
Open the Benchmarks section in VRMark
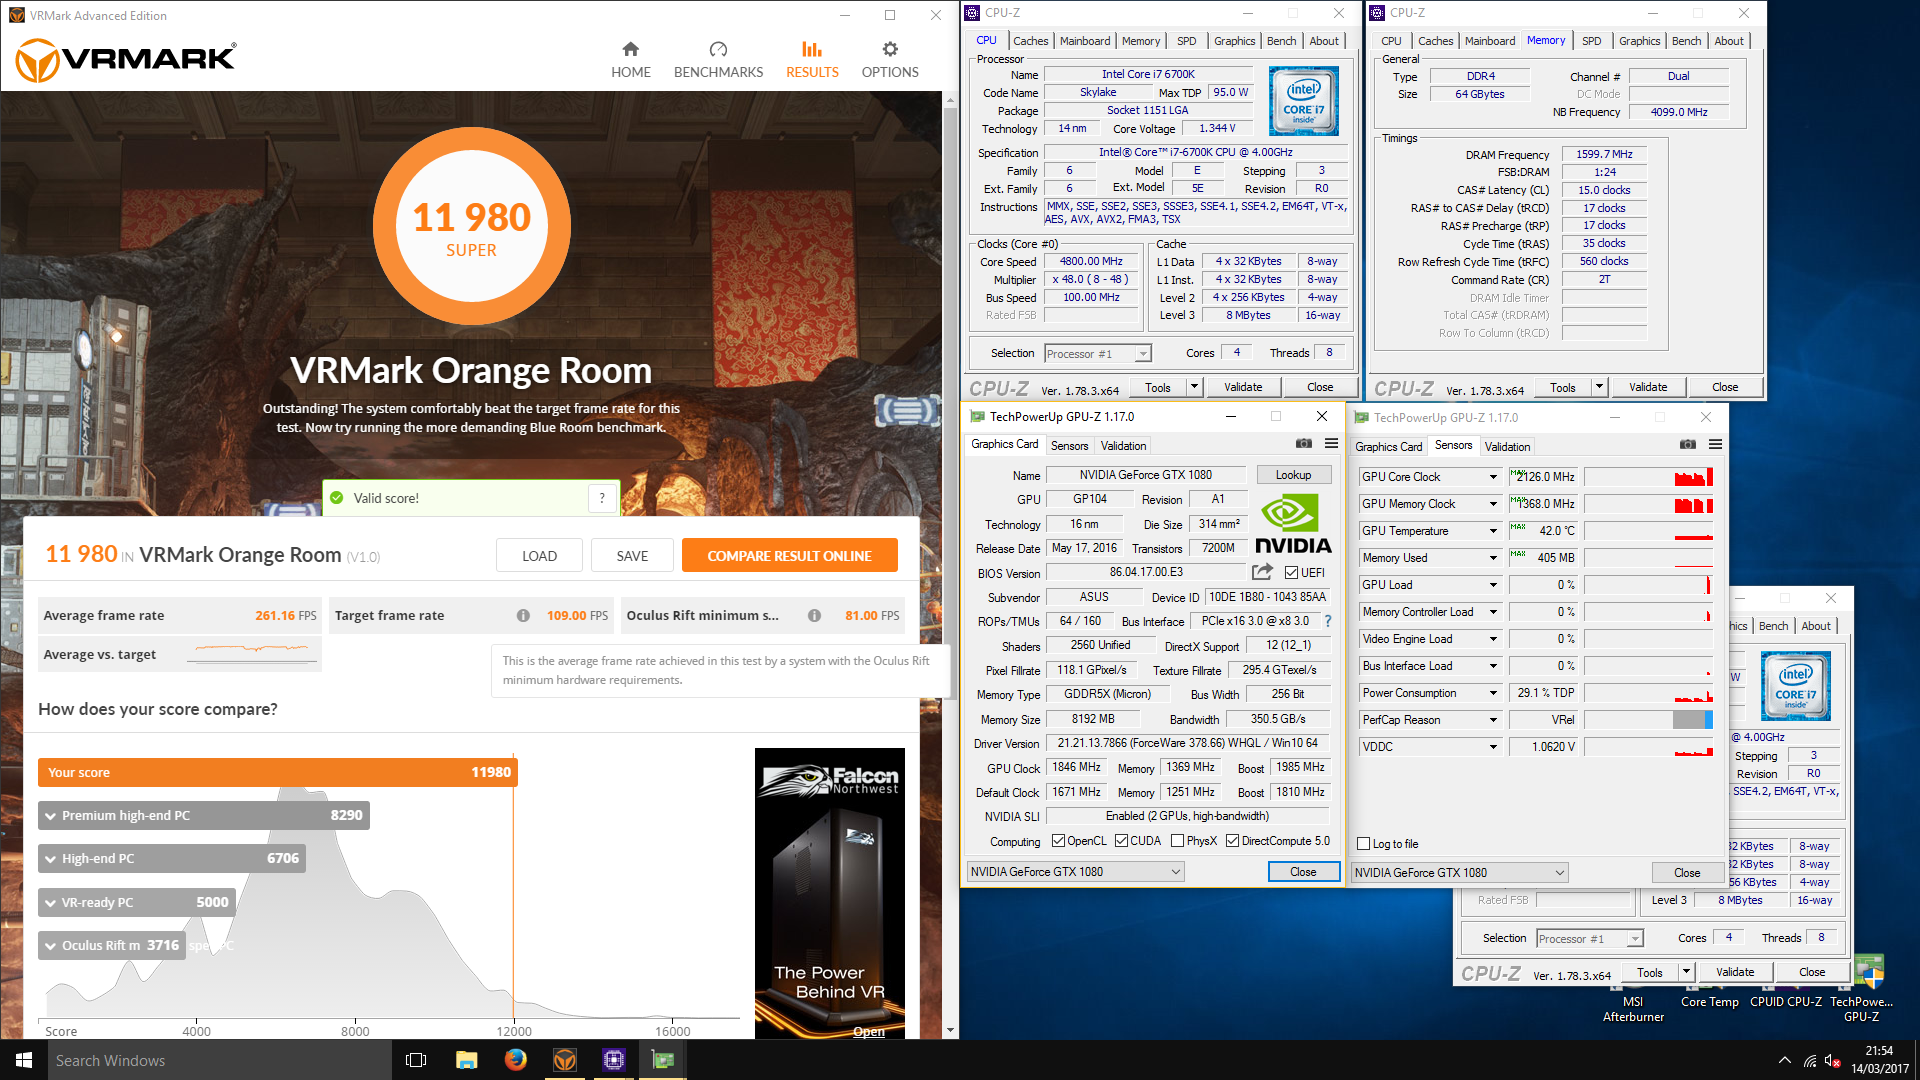(718, 60)
